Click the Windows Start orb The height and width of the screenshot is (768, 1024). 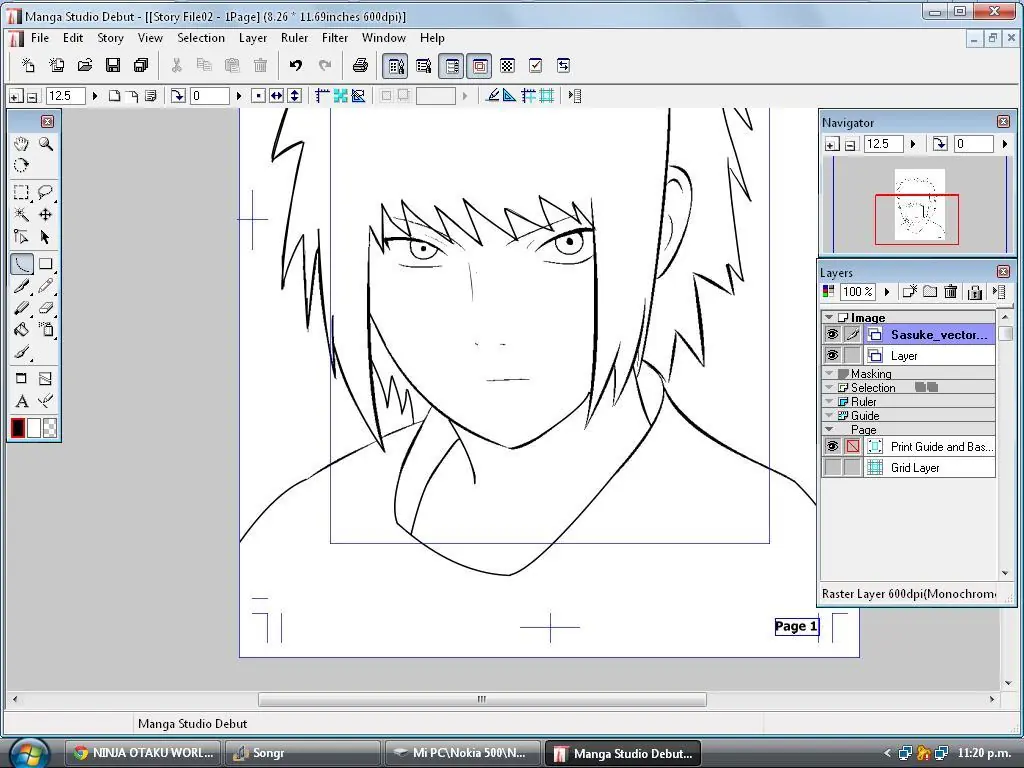(29, 753)
